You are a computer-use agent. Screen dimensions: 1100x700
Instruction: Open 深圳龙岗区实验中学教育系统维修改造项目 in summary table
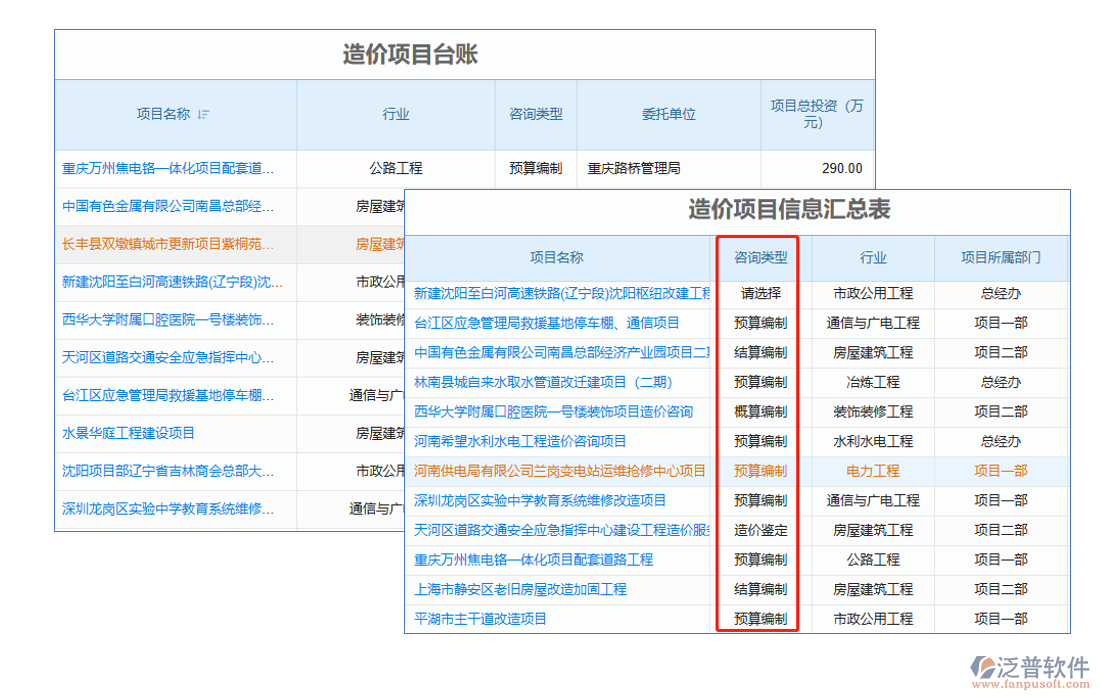pos(540,500)
